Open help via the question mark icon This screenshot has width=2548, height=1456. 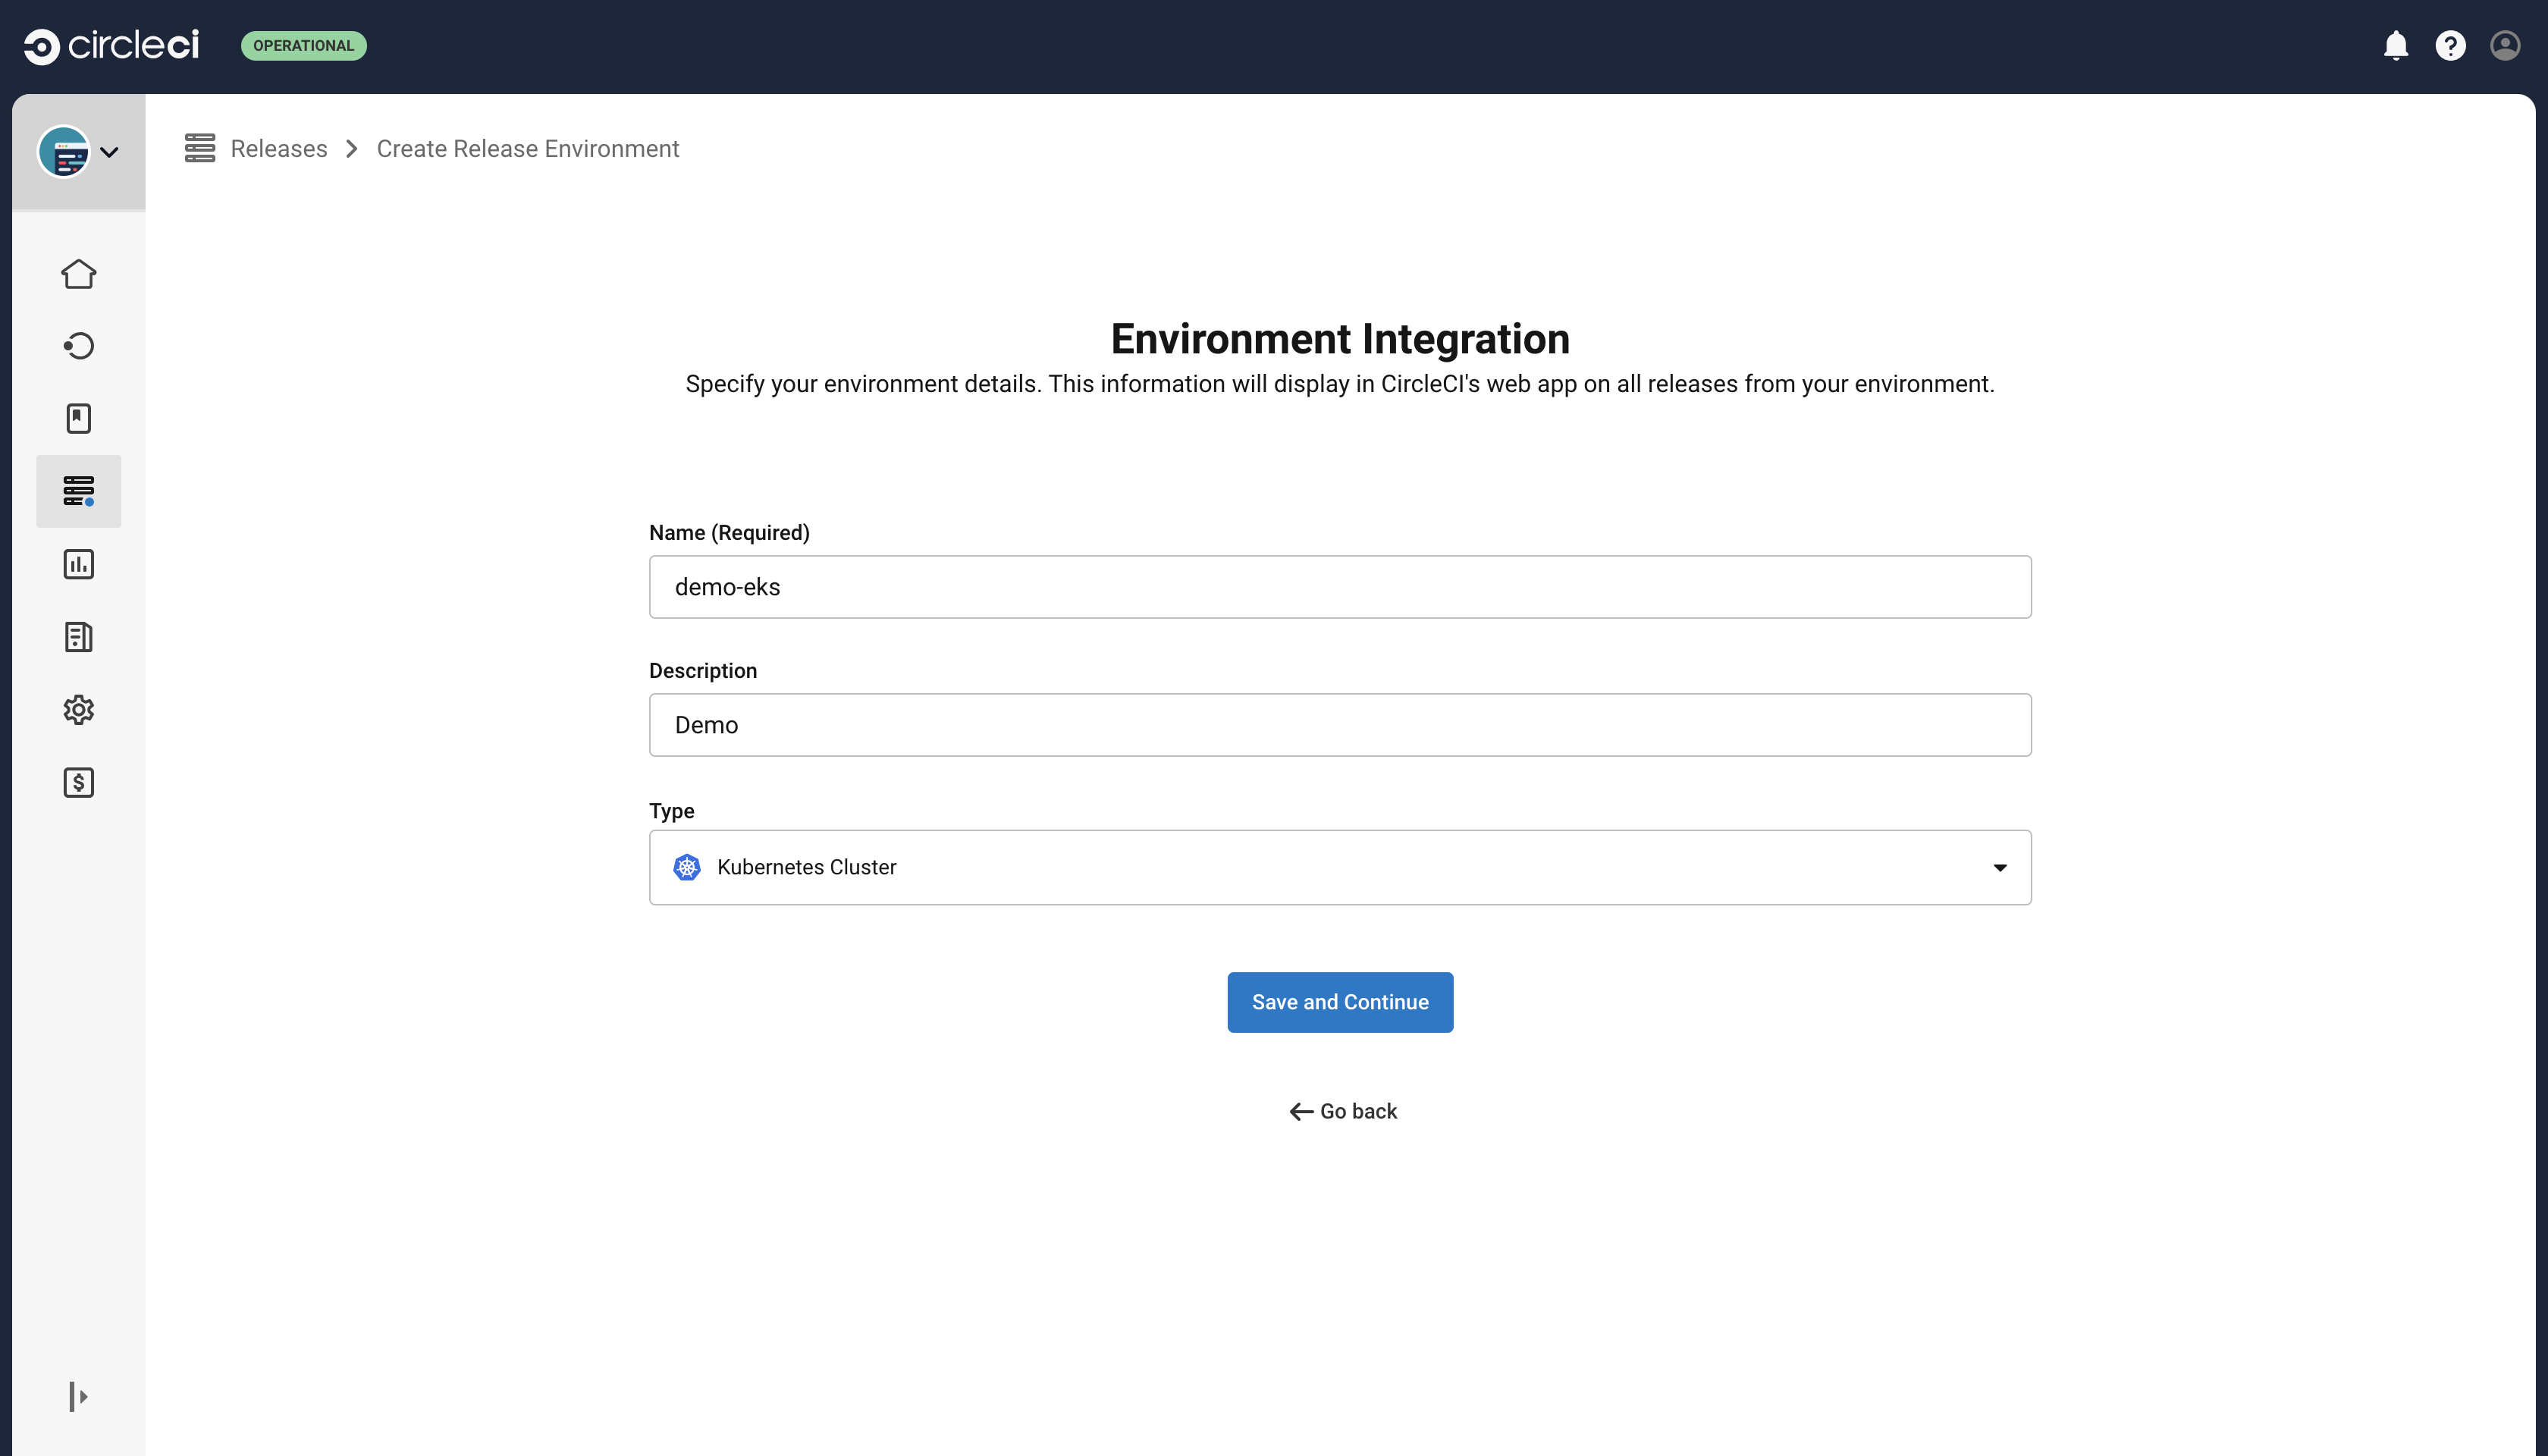click(2450, 45)
